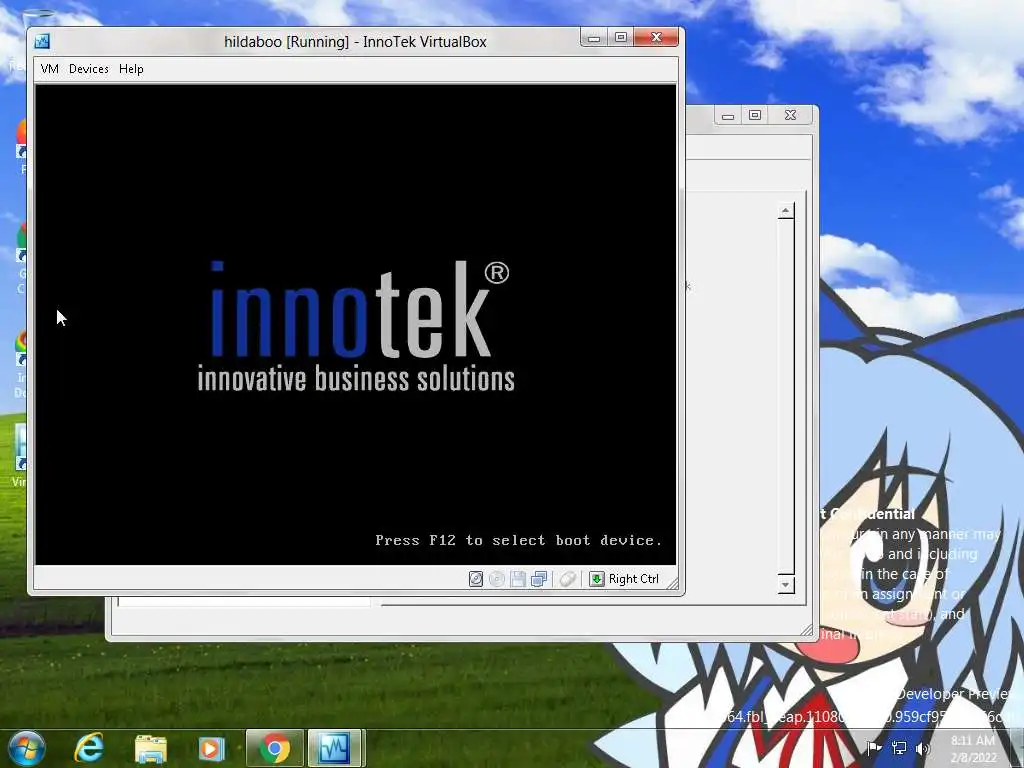Close the background window behind VirtualBox
Image resolution: width=1024 pixels, height=768 pixels.
coord(790,116)
